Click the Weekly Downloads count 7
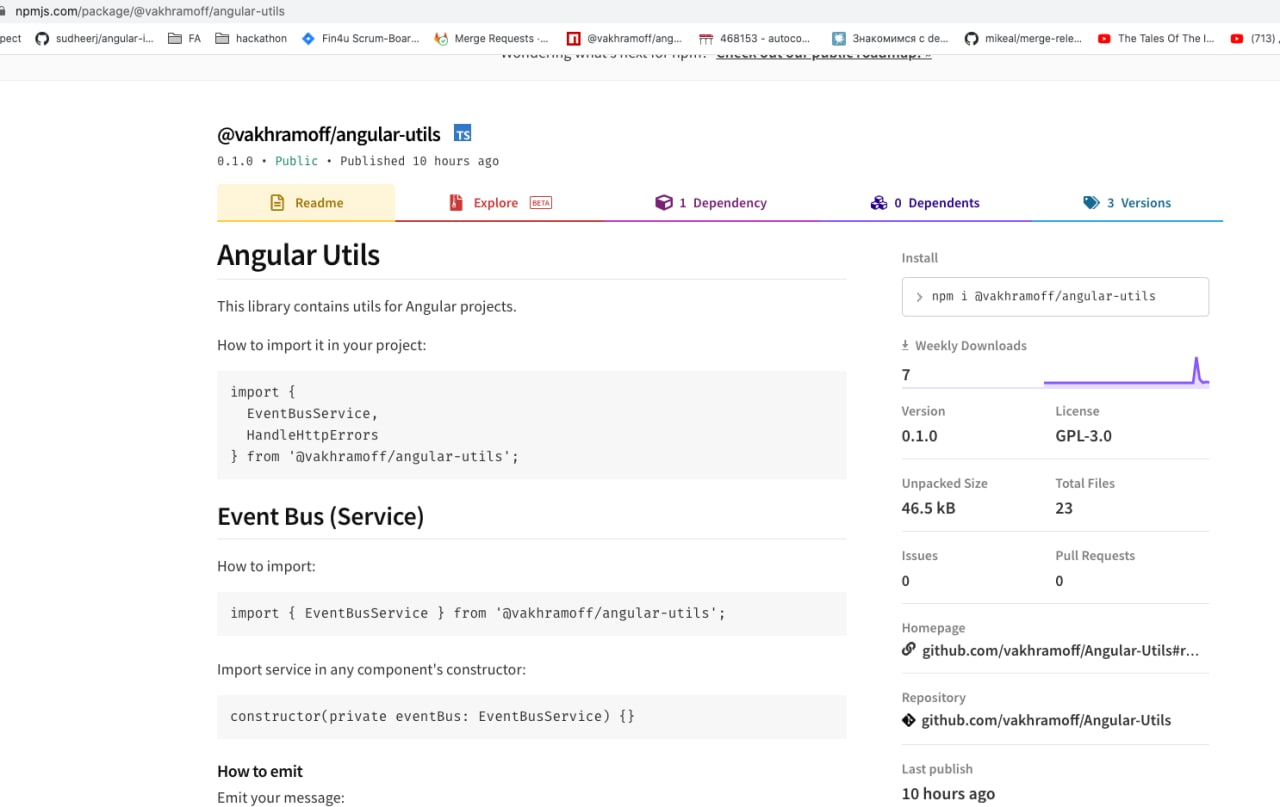 906,375
